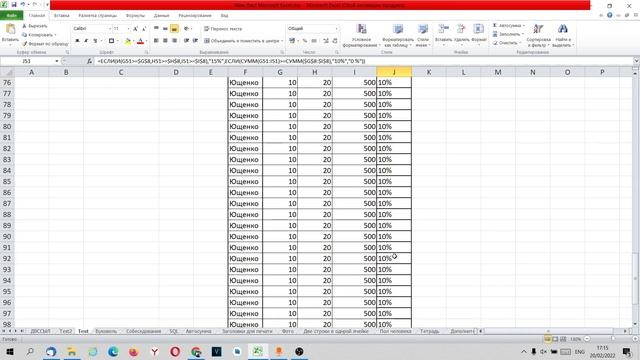Screen dimensions: 640x360
Task: Click the Copy (Копировать) button
Action: click(39, 35)
